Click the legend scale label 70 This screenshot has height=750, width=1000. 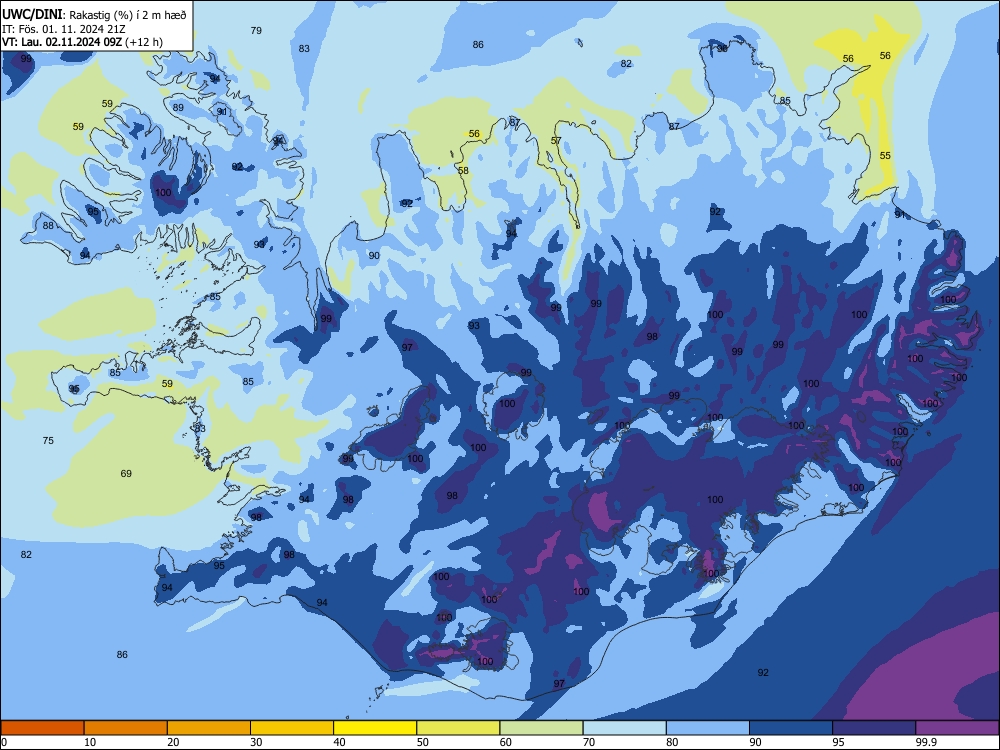(x=589, y=742)
